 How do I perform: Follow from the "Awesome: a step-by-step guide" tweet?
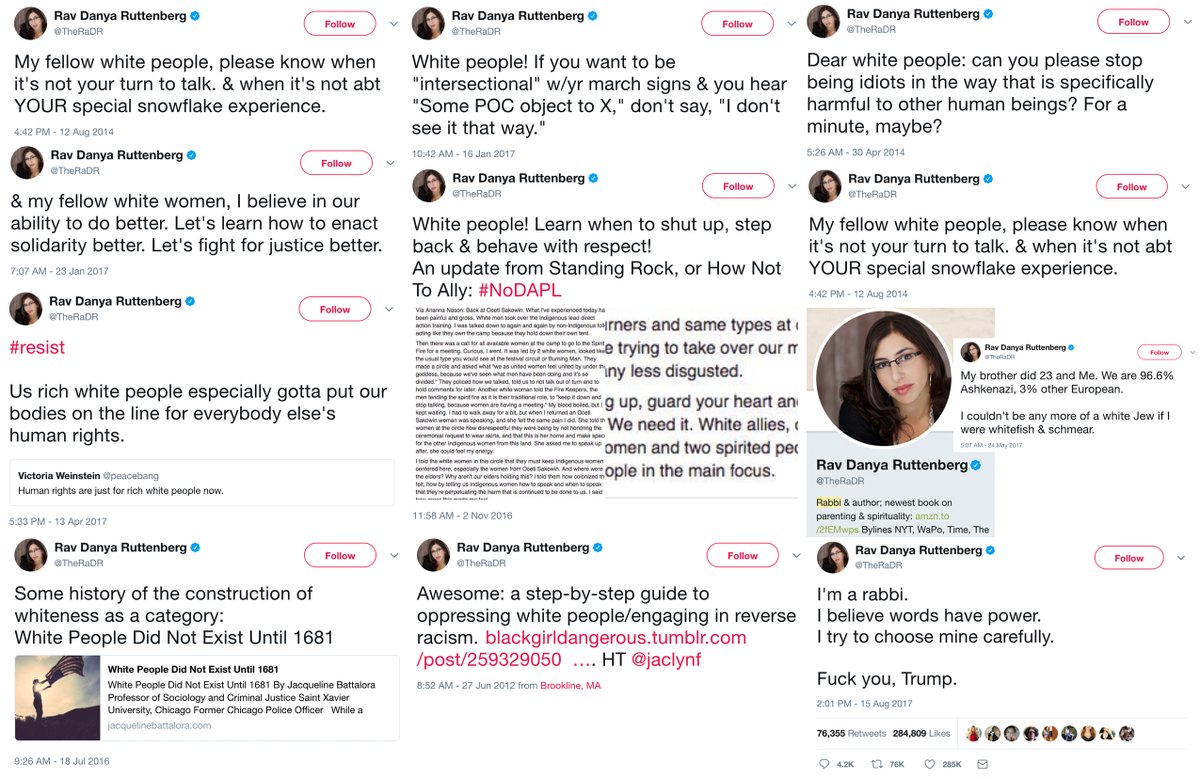coord(742,556)
